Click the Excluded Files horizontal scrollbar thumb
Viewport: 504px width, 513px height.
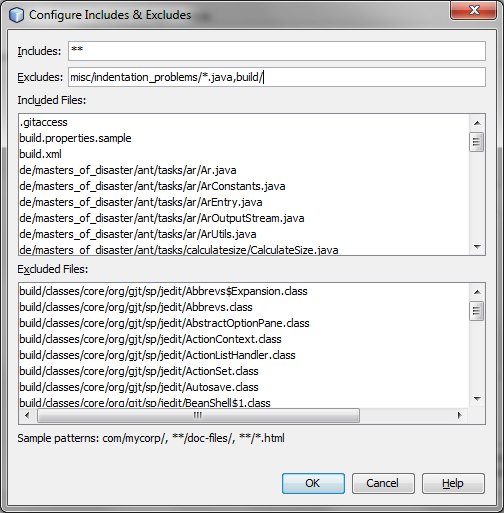pyautogui.click(x=198, y=415)
